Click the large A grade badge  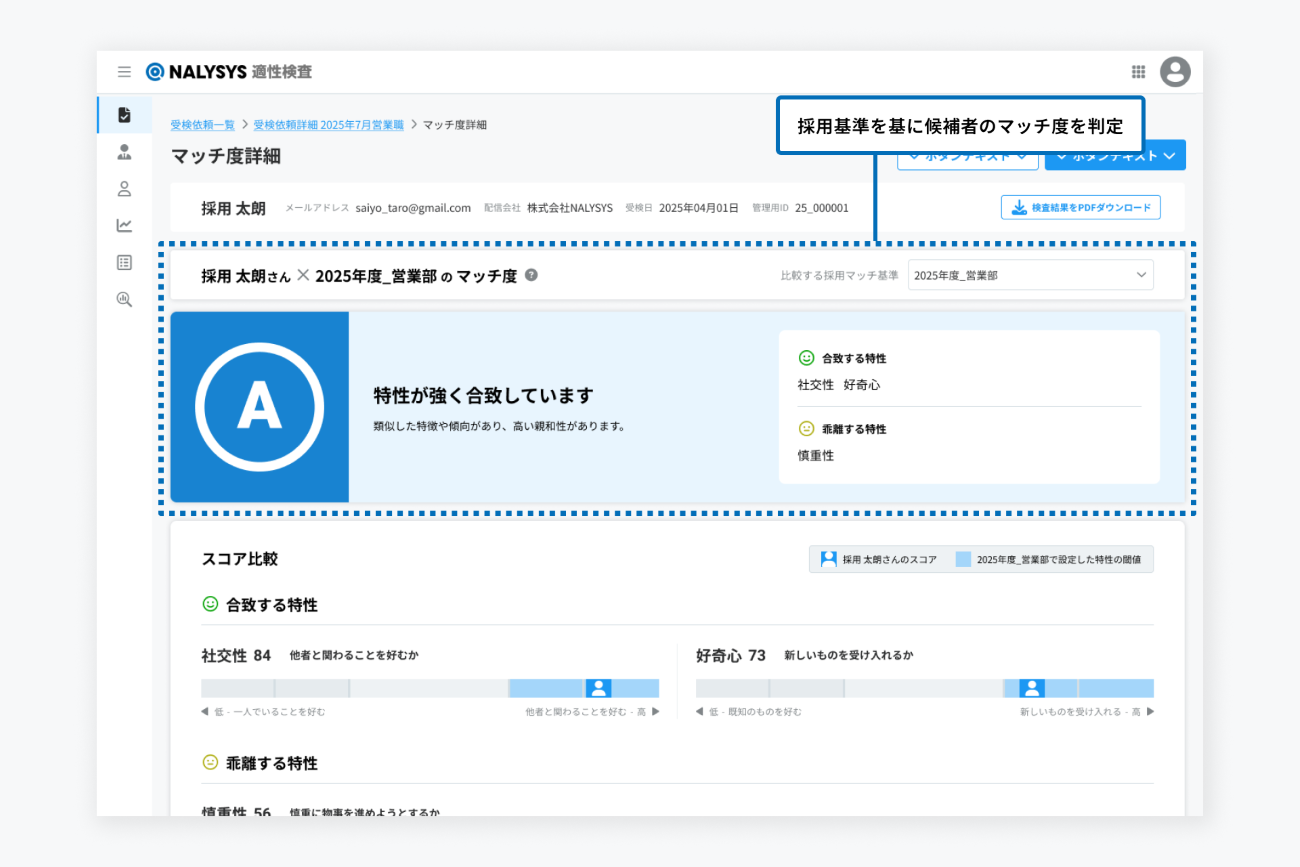(259, 406)
